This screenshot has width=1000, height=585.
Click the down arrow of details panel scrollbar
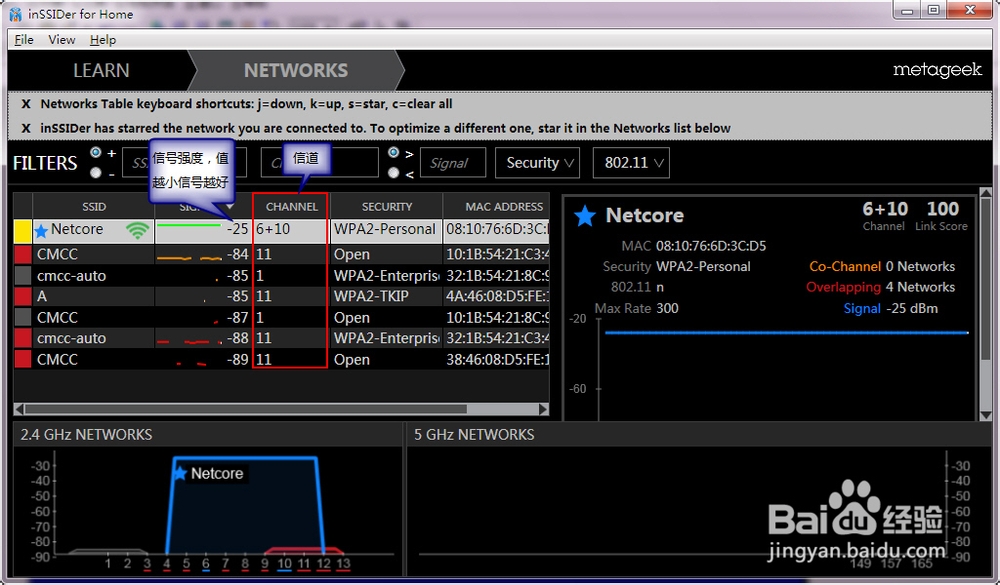pos(985,415)
